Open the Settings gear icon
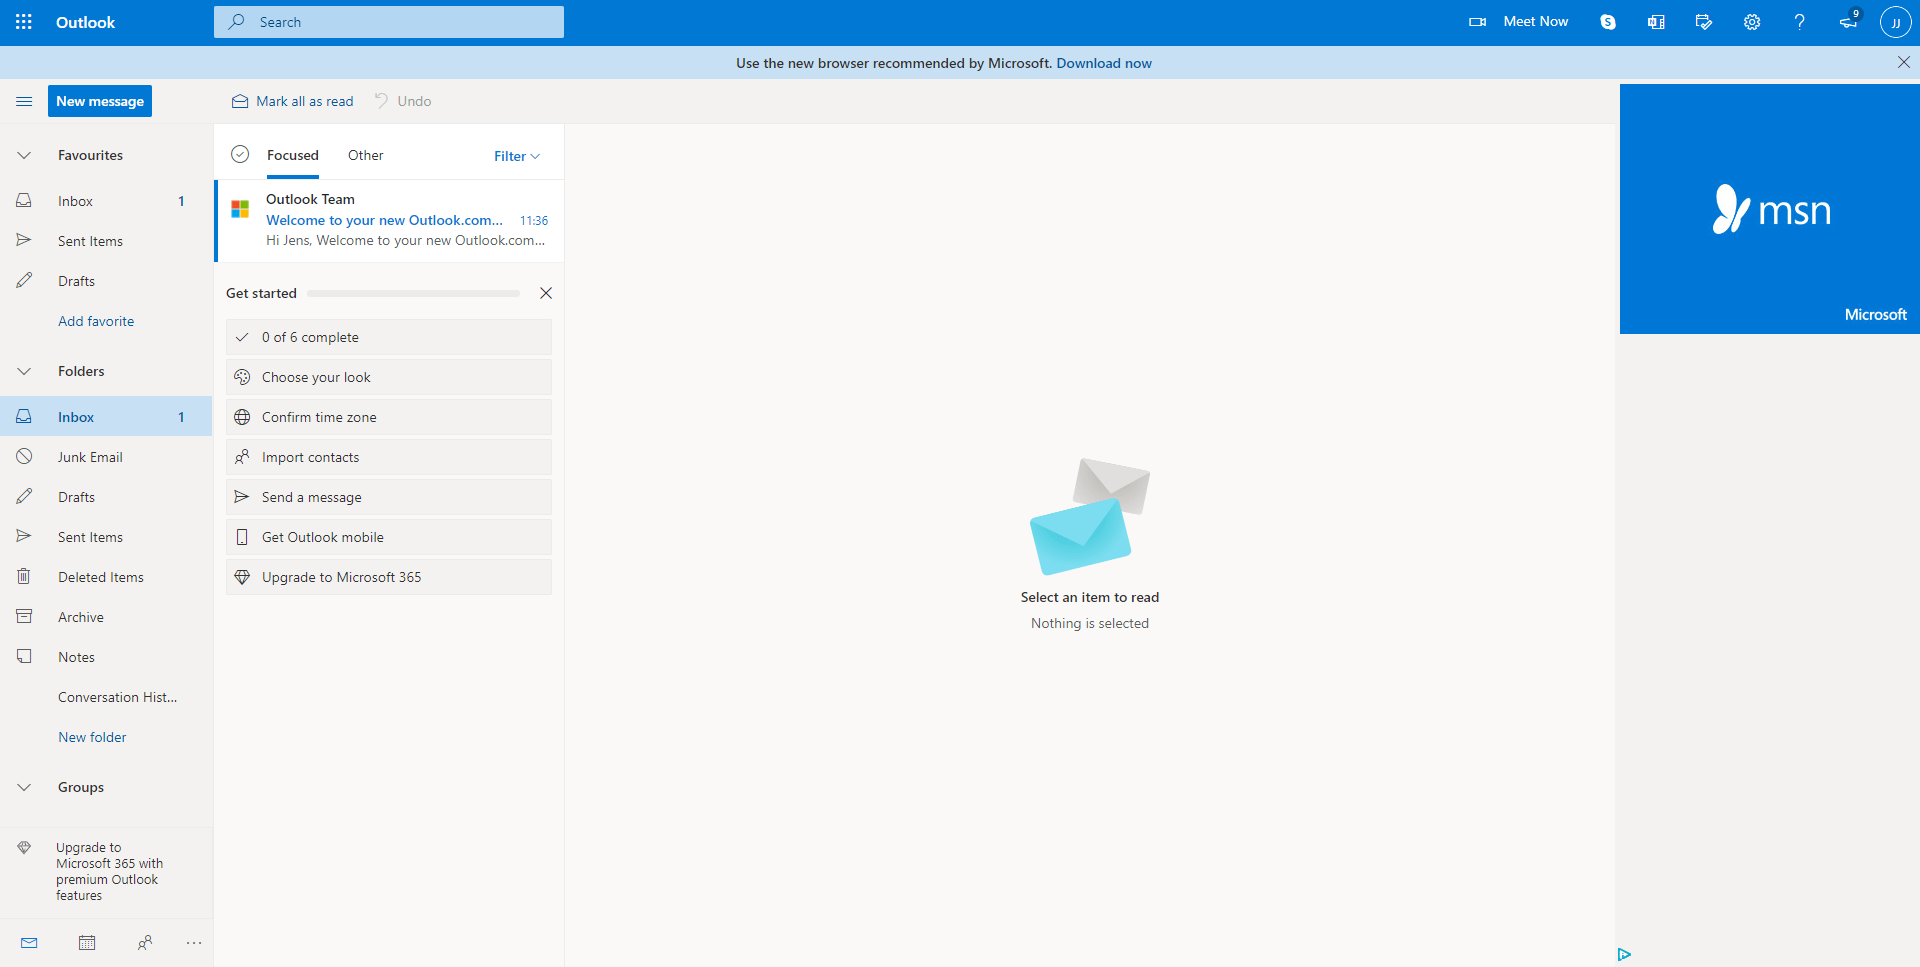1920x967 pixels. coord(1752,22)
